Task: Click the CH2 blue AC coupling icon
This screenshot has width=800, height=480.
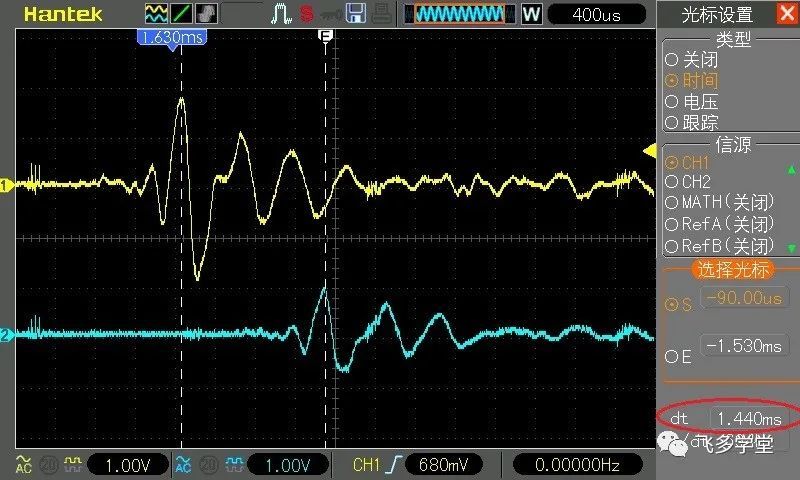Action: point(183,464)
